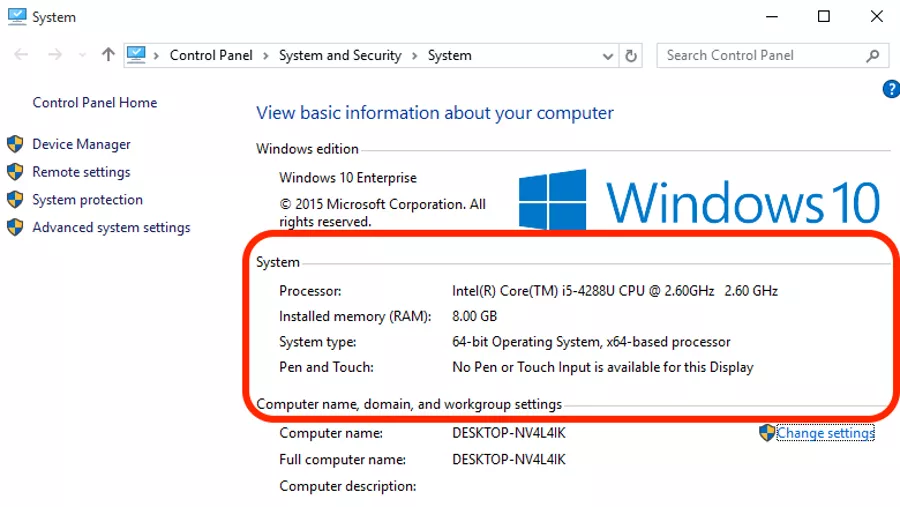Click the computer icon in address bar
Image resolution: width=900 pixels, height=507 pixels.
[136, 55]
